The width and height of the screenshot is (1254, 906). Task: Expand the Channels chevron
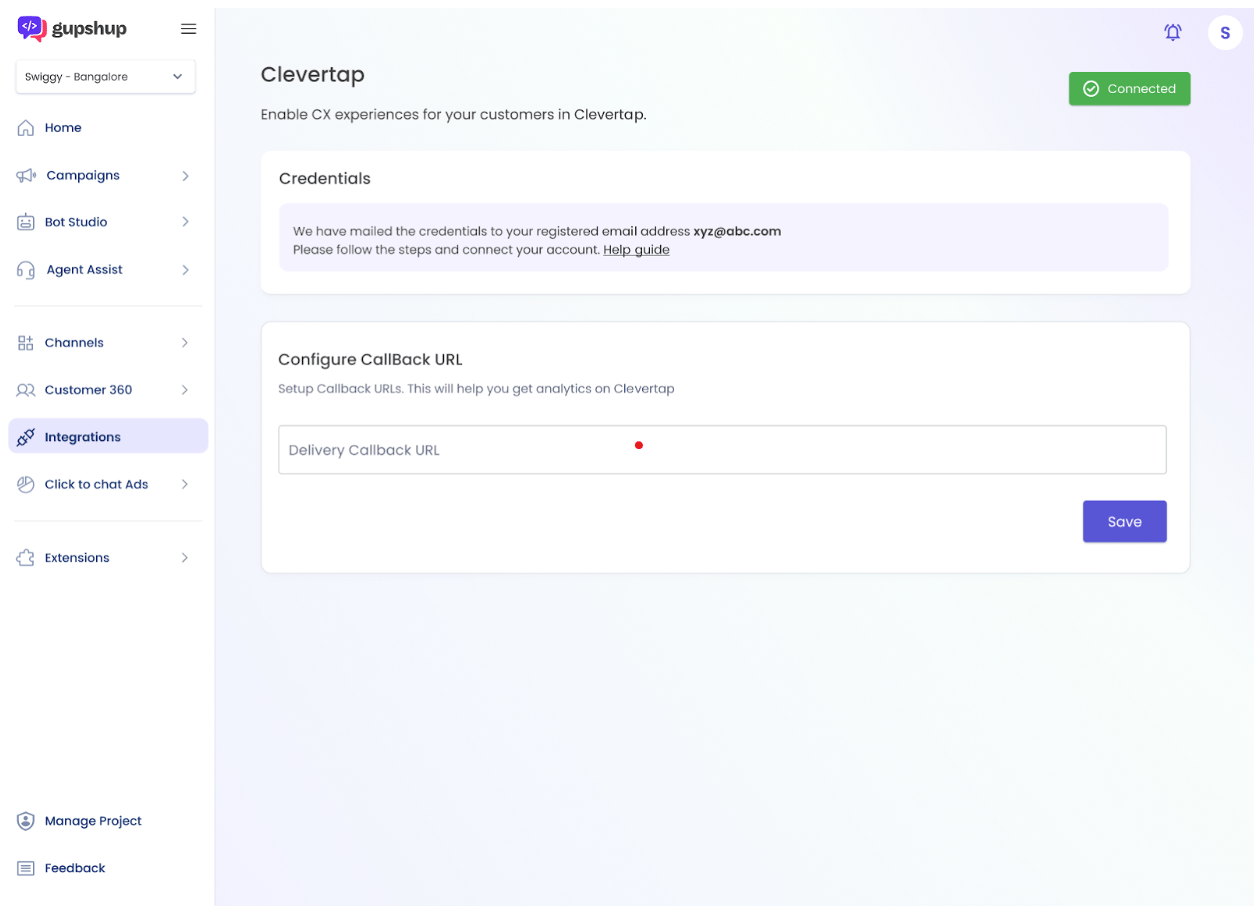185,343
